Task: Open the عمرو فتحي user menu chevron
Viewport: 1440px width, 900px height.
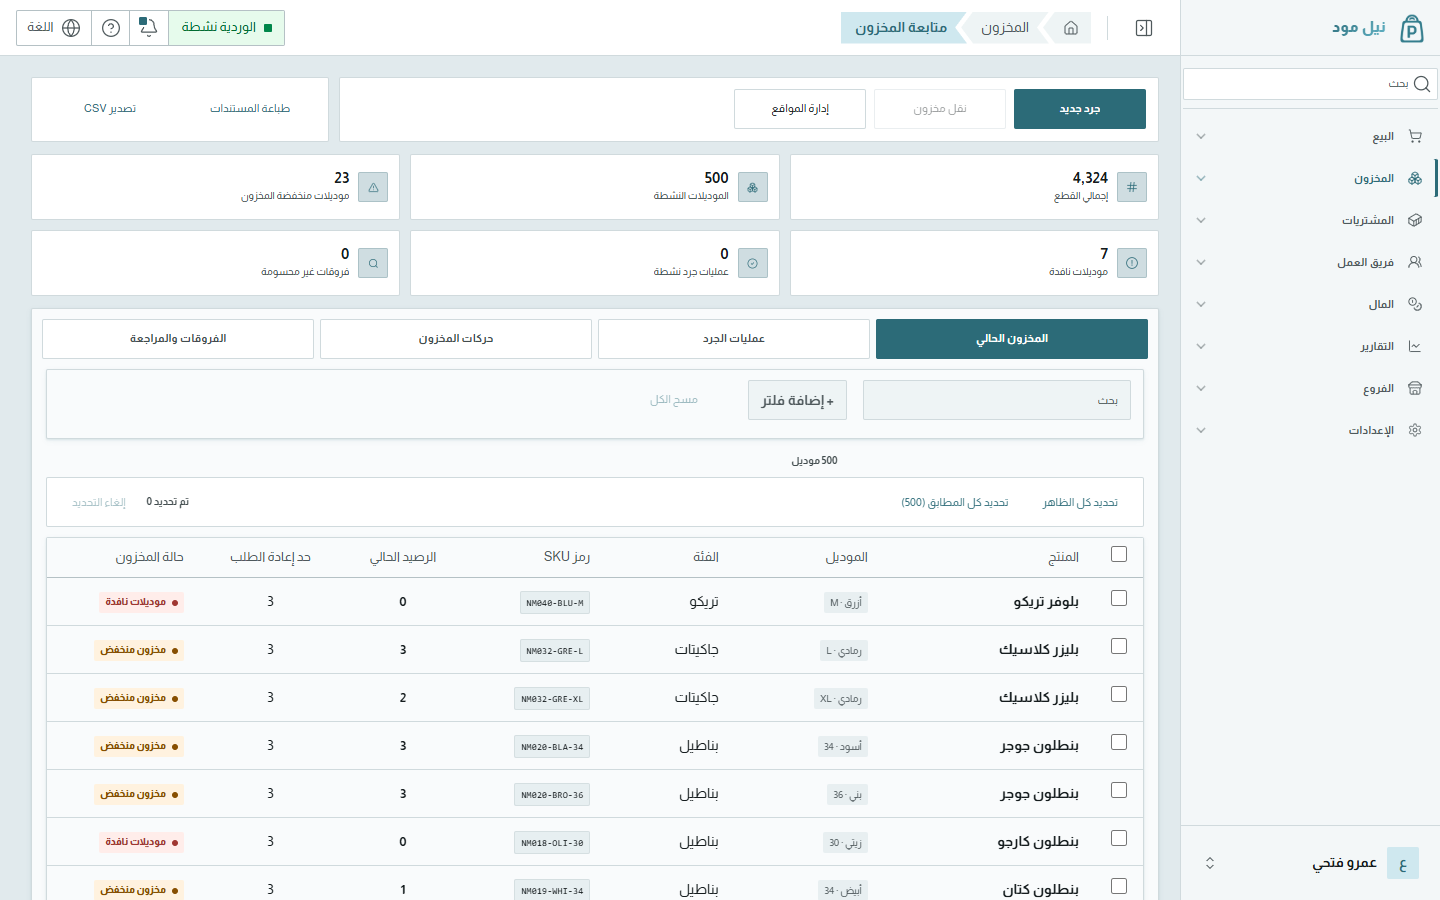Action: point(1210,863)
